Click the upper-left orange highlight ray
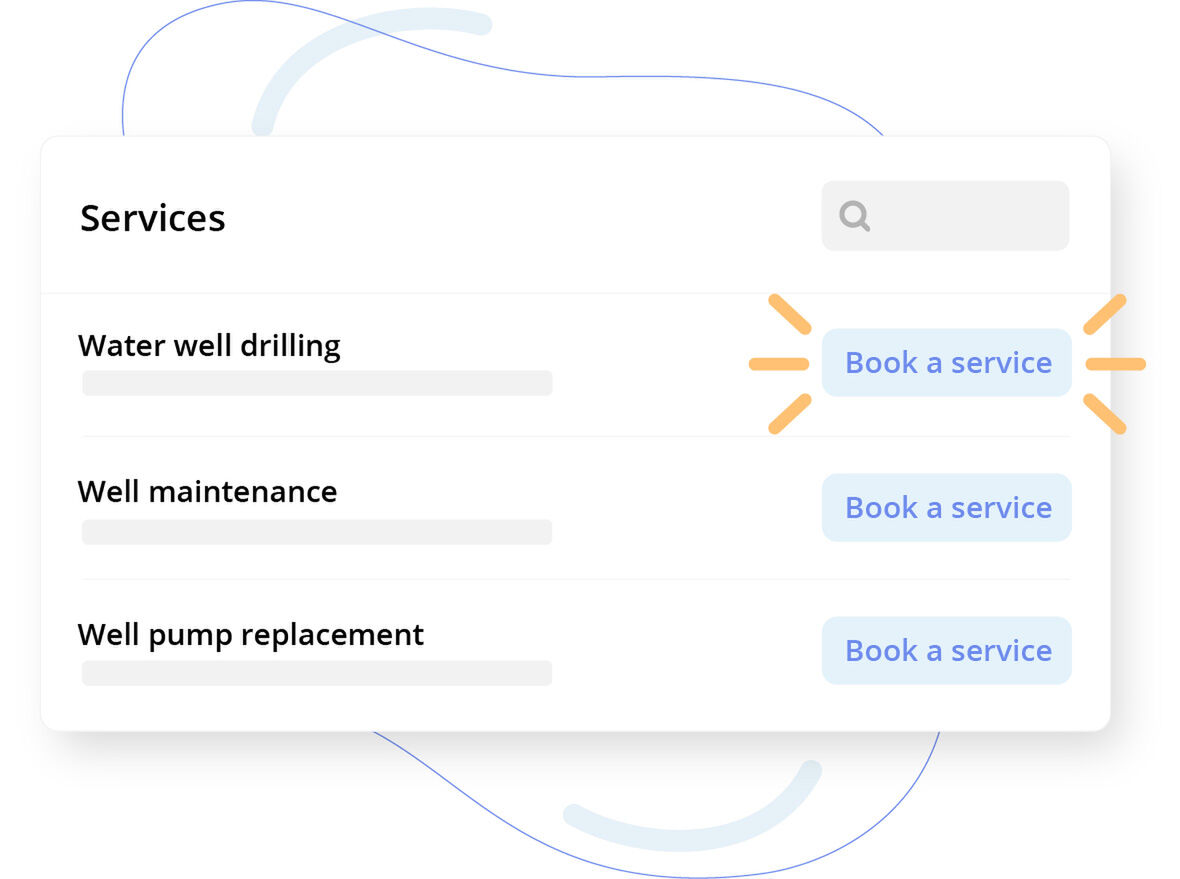 click(x=789, y=314)
